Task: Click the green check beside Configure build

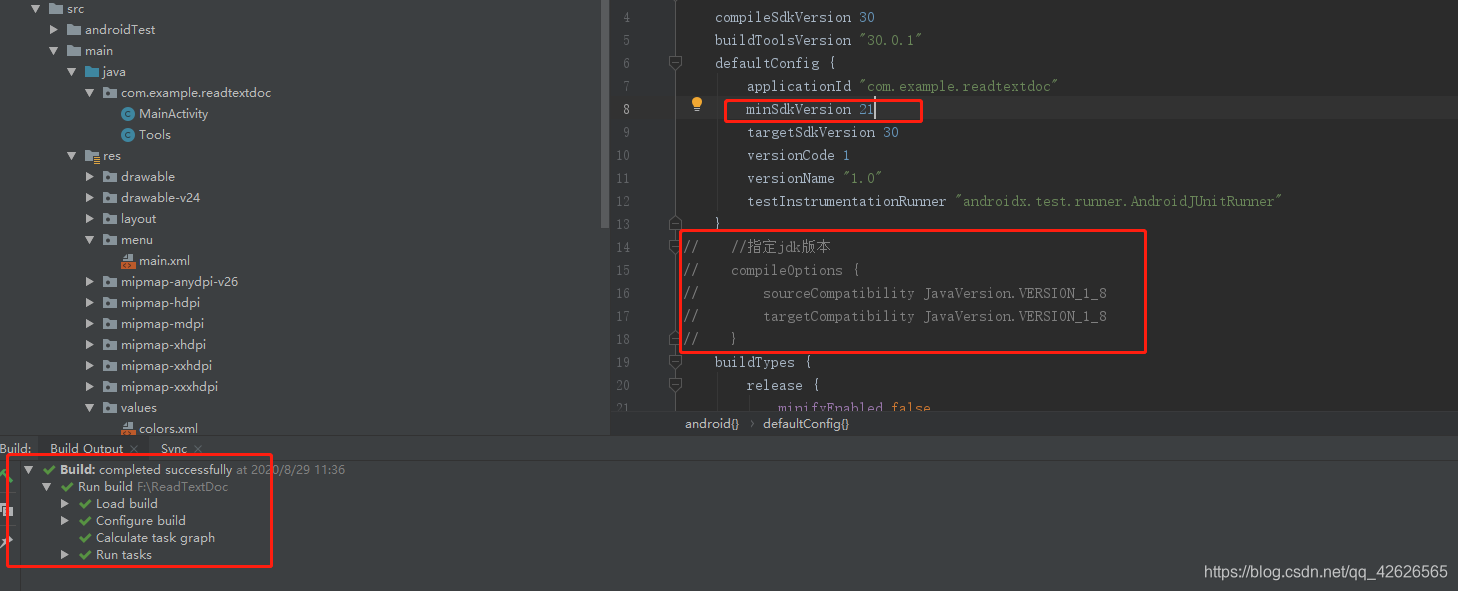Action: pos(86,521)
